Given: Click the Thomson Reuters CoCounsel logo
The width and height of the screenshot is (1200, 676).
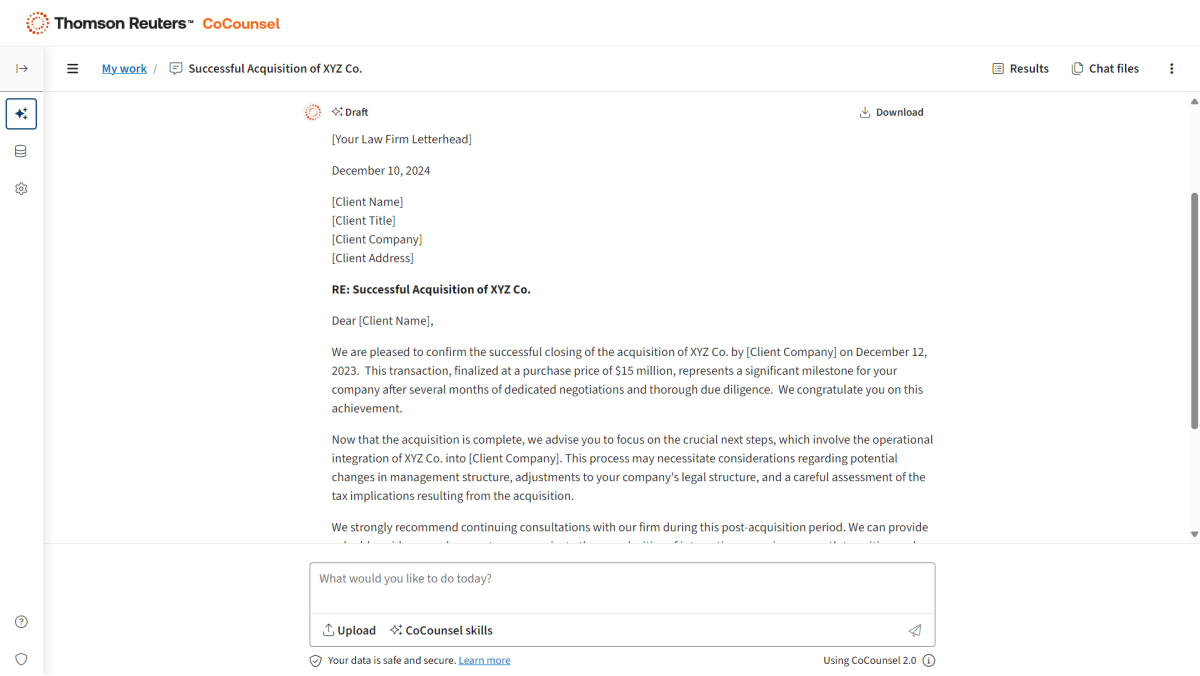Looking at the screenshot, I should pos(153,23).
